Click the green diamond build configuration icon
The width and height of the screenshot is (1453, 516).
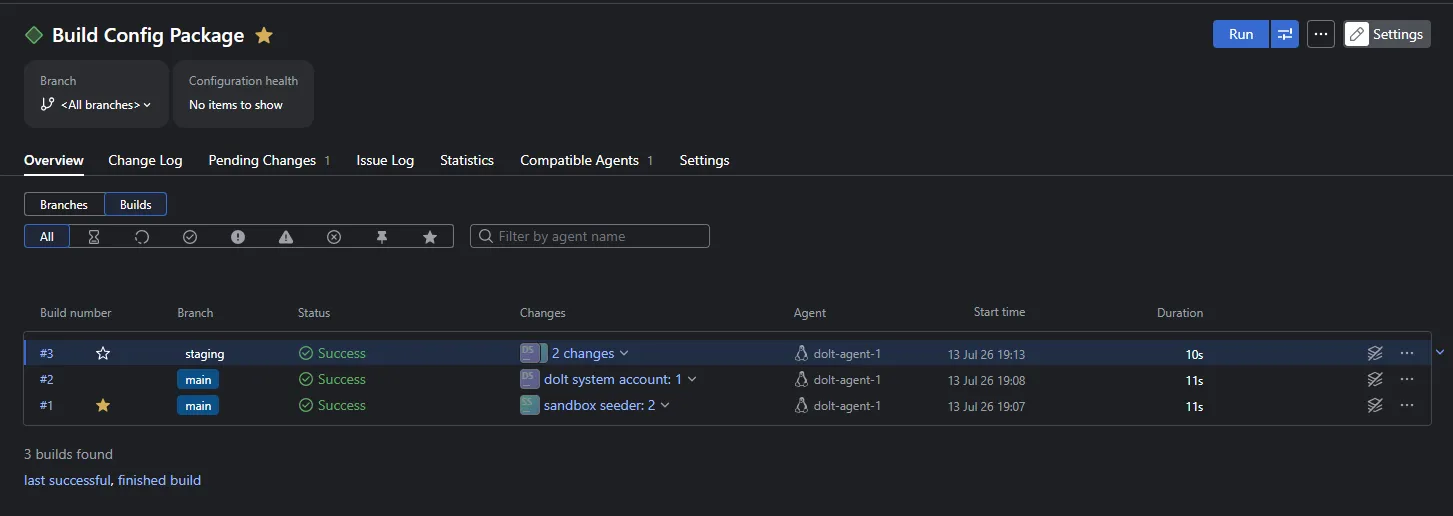coord(34,35)
